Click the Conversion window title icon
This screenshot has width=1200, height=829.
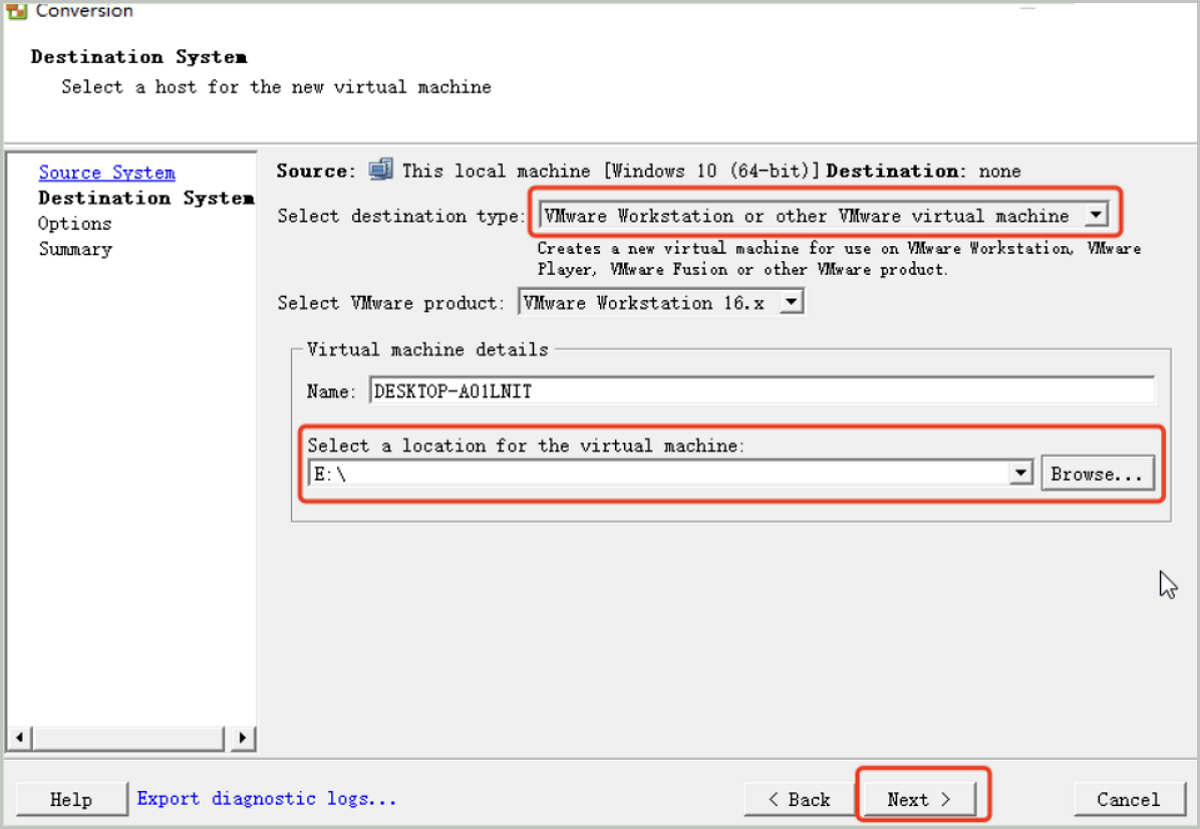pyautogui.click(x=16, y=11)
